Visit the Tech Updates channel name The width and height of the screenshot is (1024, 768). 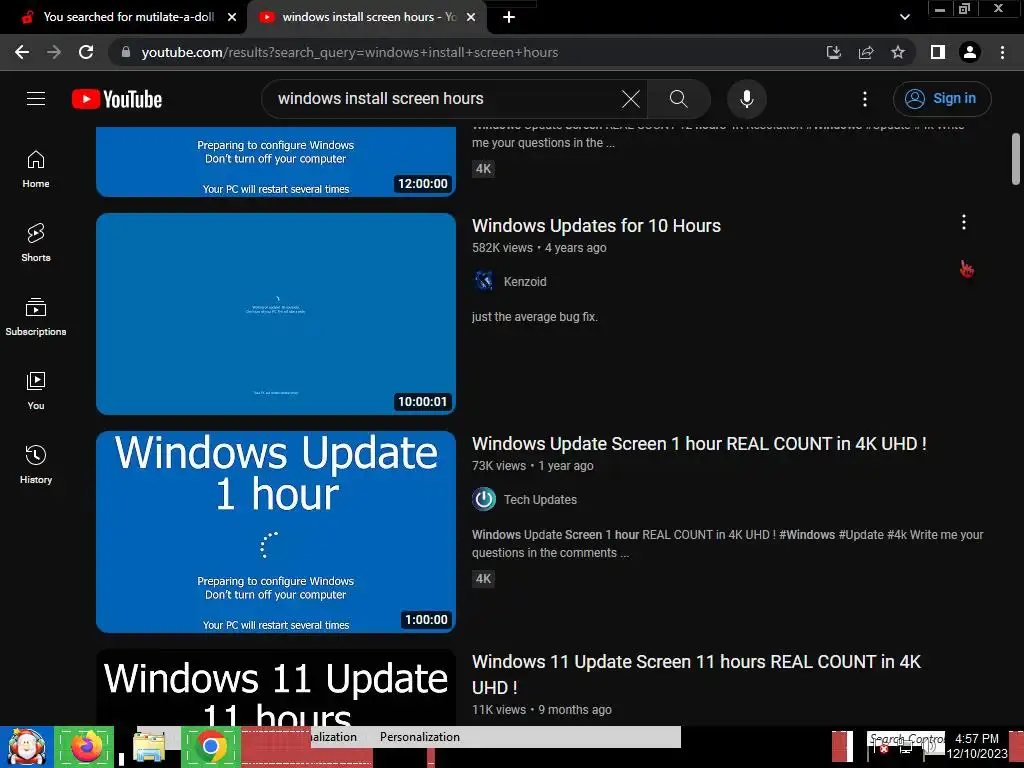[540, 500]
